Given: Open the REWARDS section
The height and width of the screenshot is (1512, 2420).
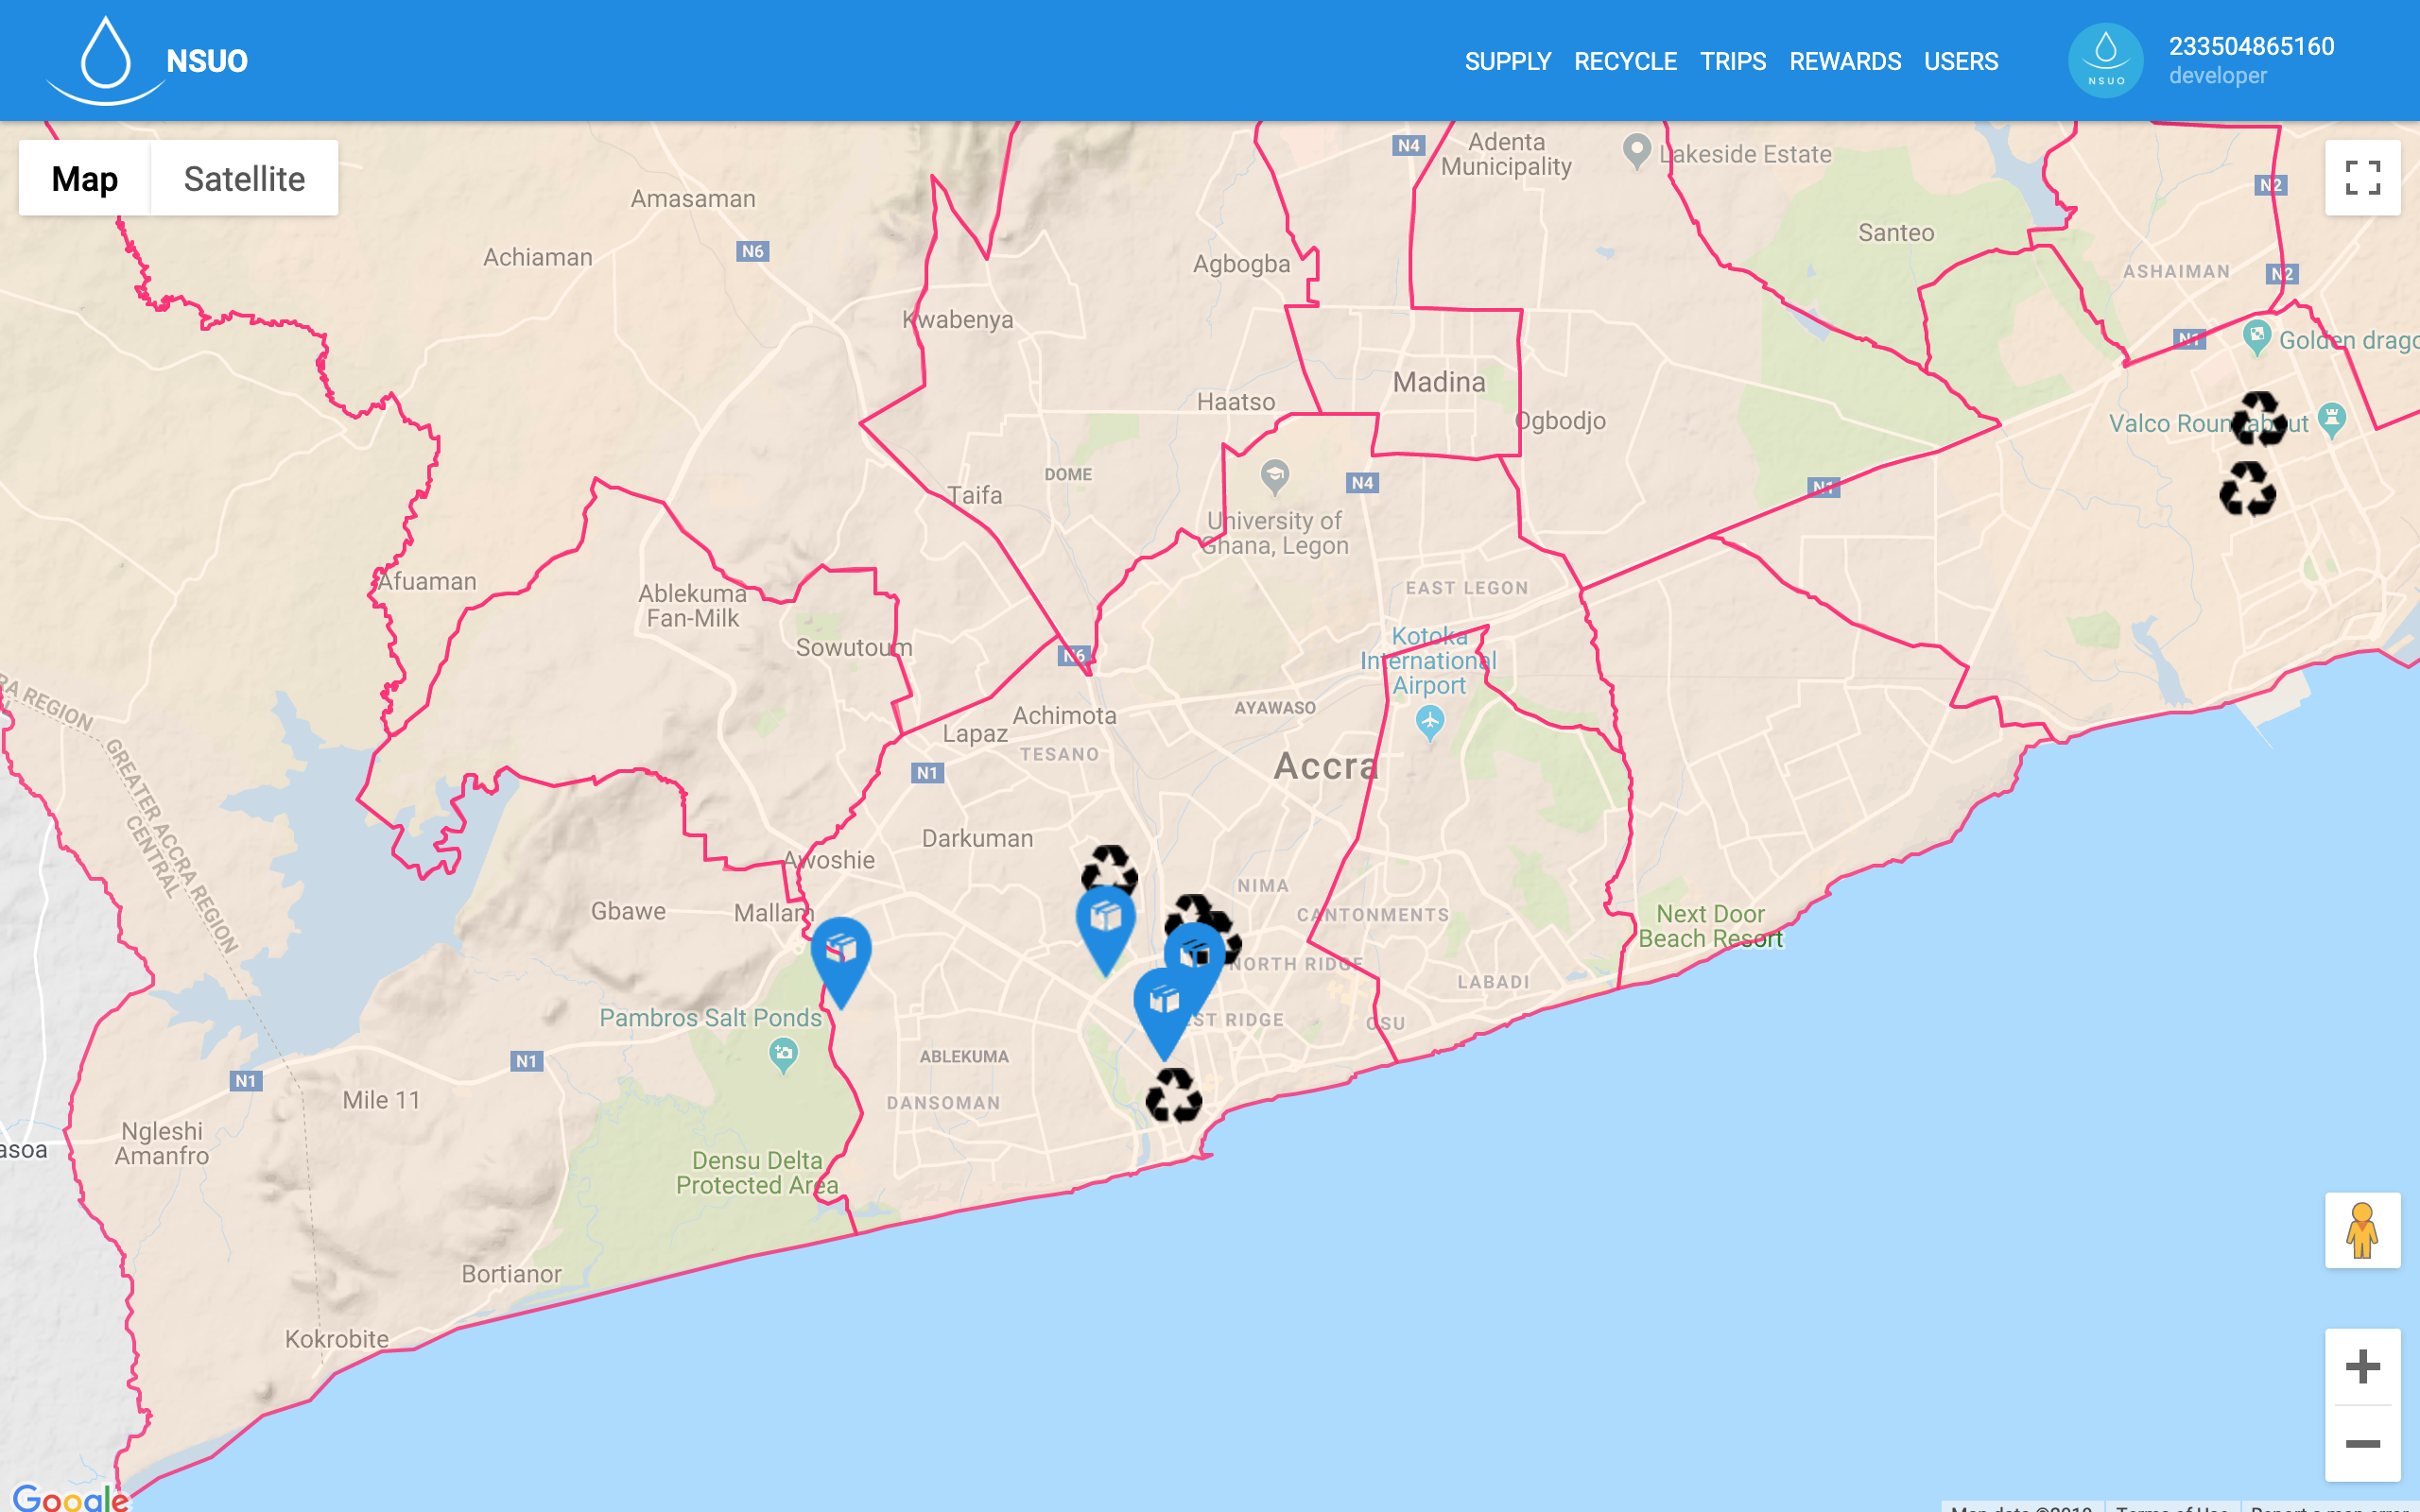Looking at the screenshot, I should tap(1845, 61).
